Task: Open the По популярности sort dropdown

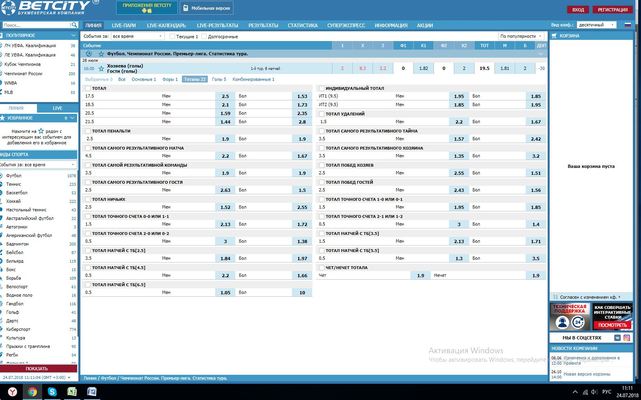Action: point(521,36)
